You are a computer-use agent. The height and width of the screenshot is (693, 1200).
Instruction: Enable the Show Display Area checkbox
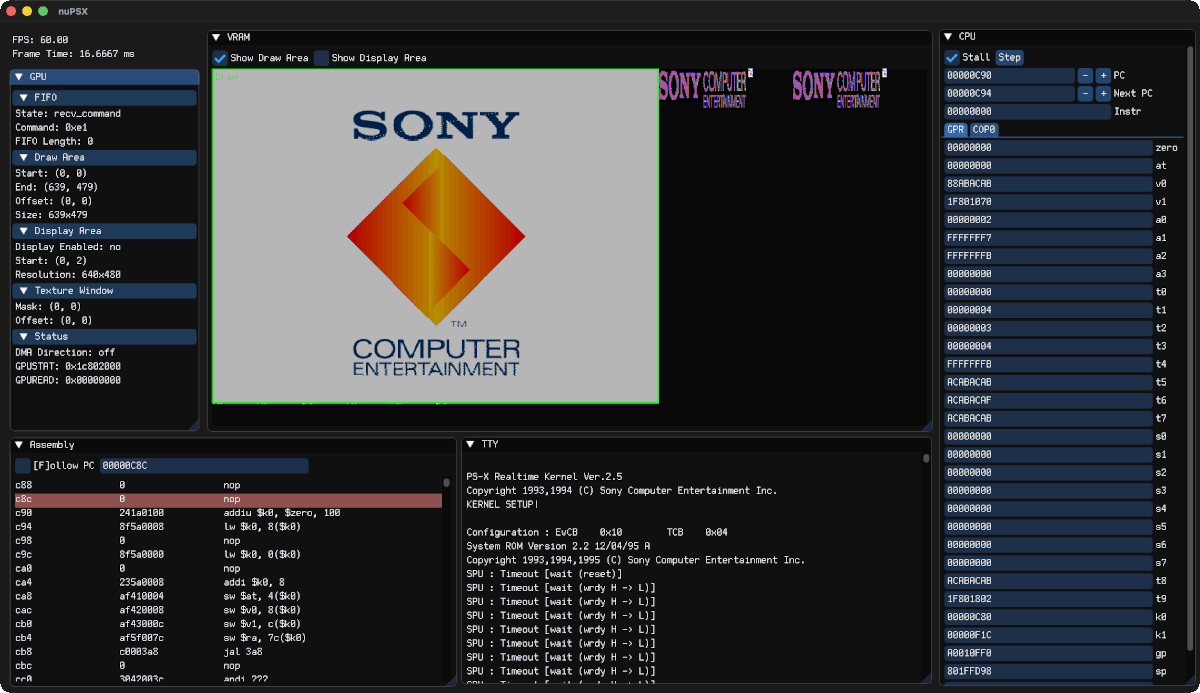pyautogui.click(x=322, y=58)
